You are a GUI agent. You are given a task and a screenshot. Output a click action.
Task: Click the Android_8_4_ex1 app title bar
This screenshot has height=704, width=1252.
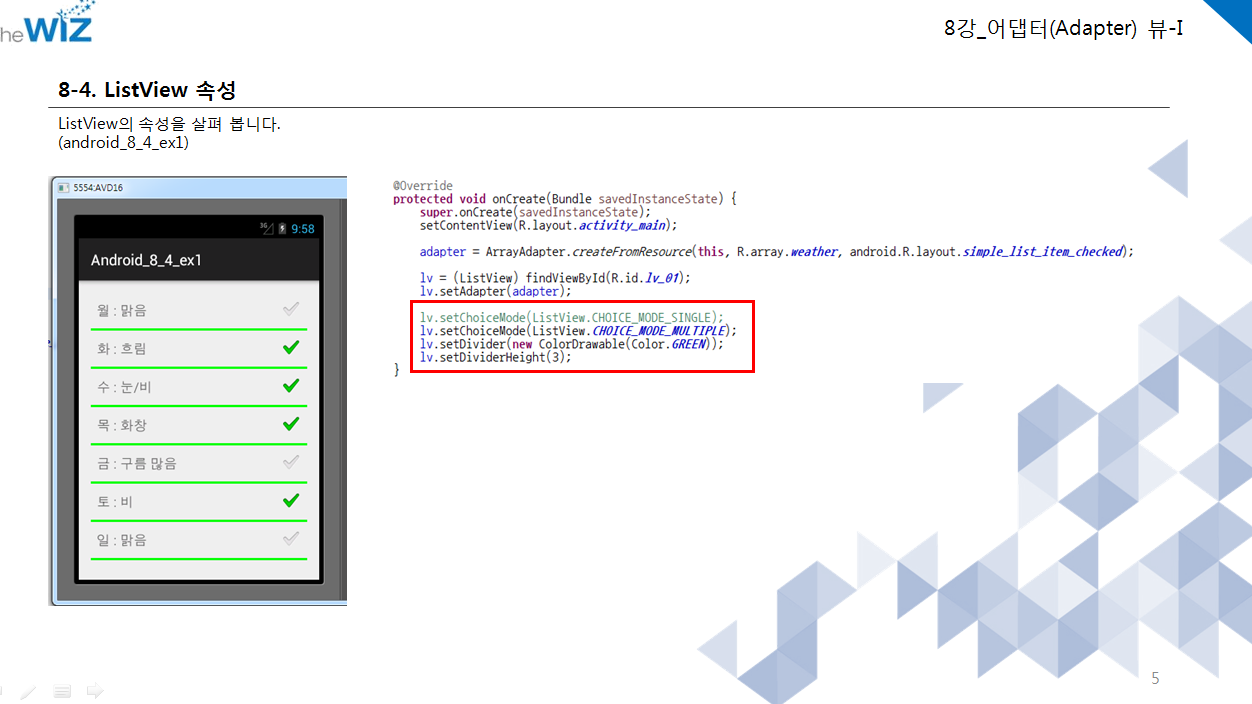198,260
